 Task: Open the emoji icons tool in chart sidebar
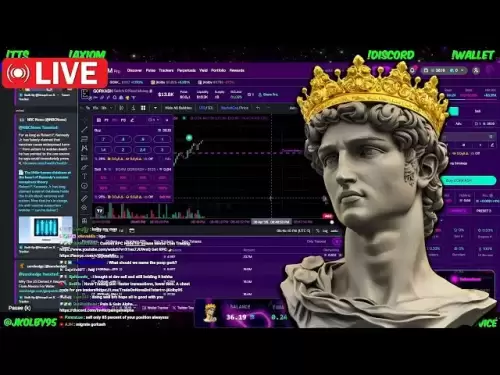point(85,186)
